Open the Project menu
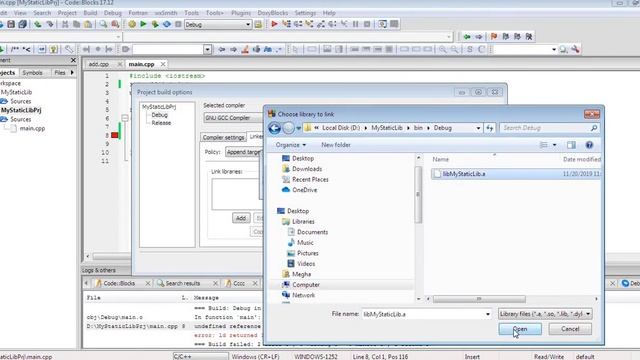Image resolution: width=640 pixels, height=360 pixels. (67, 13)
